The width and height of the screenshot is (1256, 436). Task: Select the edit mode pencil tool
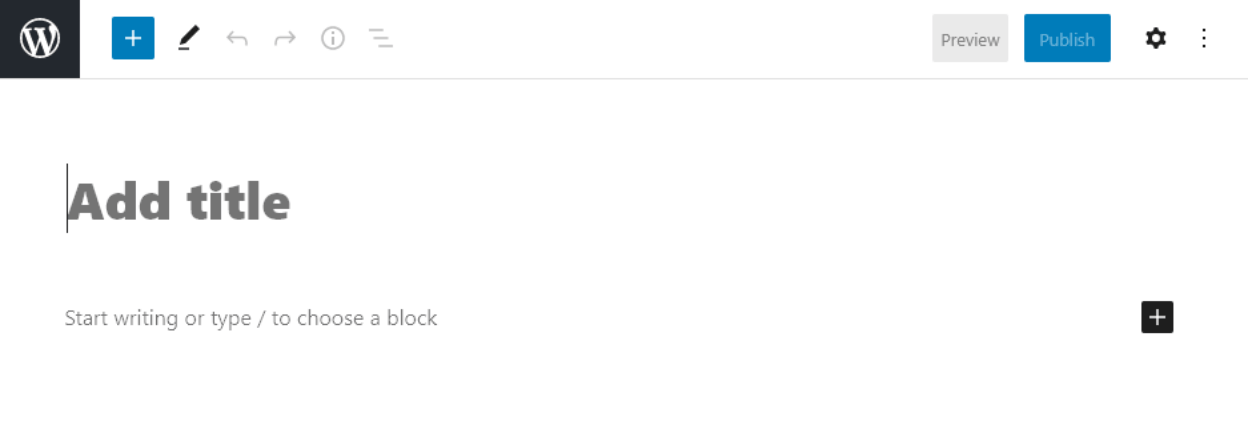(x=188, y=39)
